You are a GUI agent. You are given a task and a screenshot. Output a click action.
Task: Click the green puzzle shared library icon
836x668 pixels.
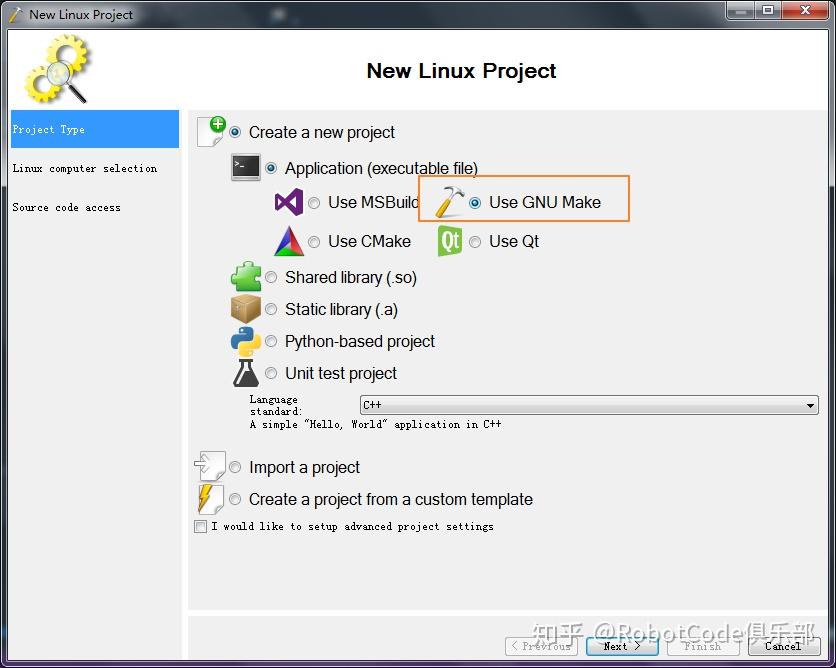point(246,277)
